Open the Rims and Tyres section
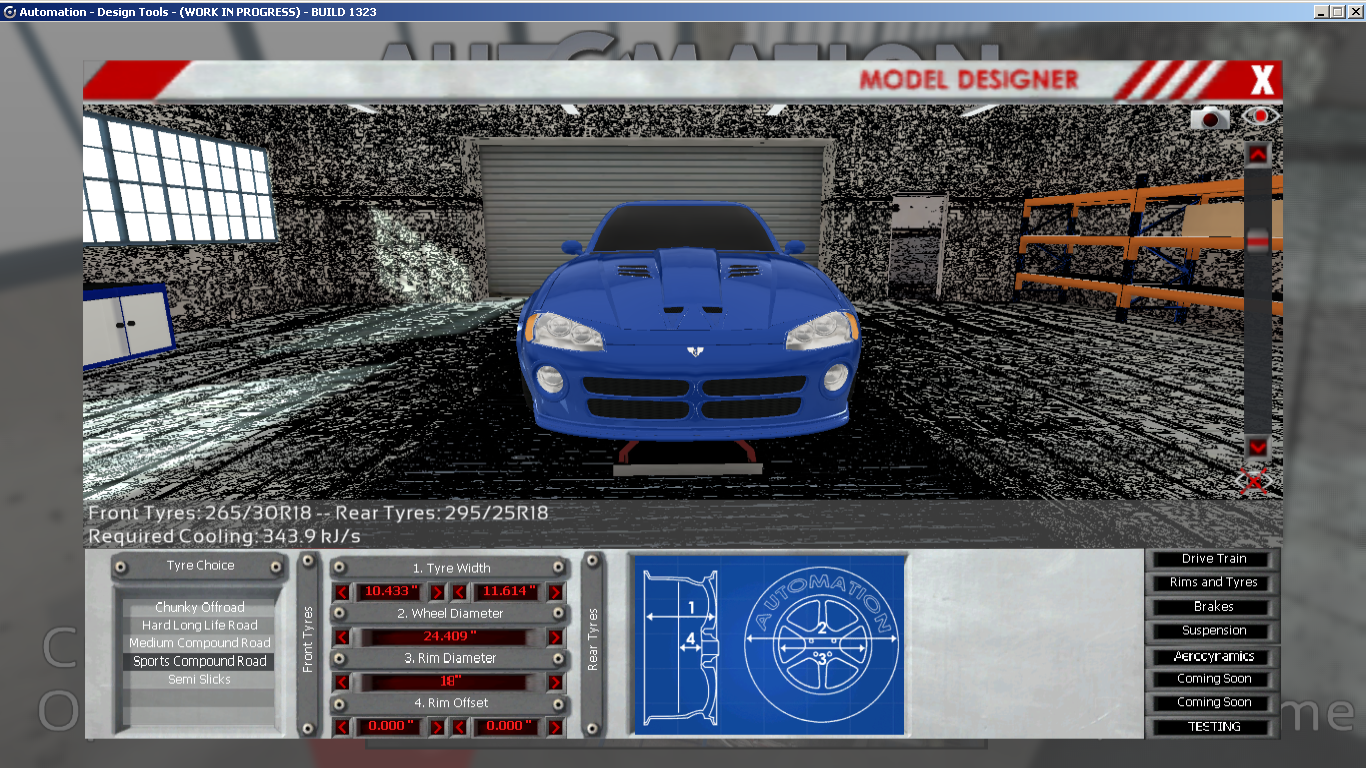 click(1212, 583)
